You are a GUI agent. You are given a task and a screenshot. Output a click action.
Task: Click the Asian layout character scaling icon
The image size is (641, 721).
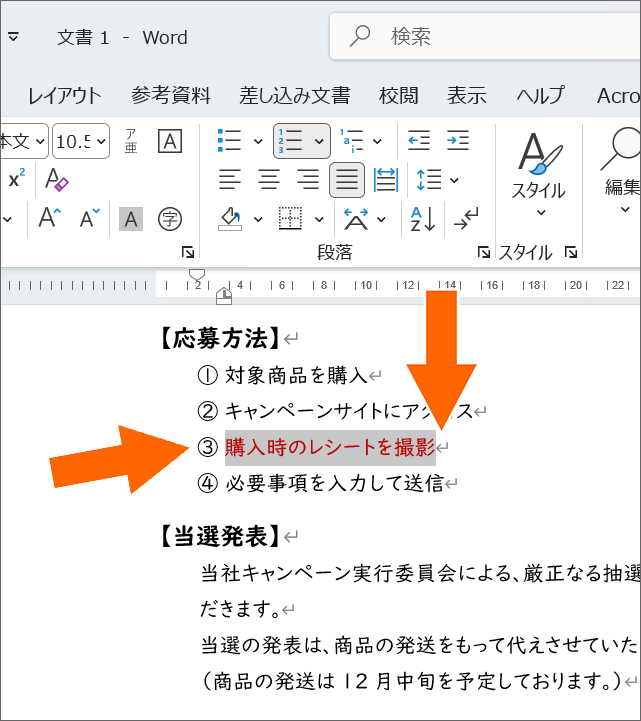(356, 219)
